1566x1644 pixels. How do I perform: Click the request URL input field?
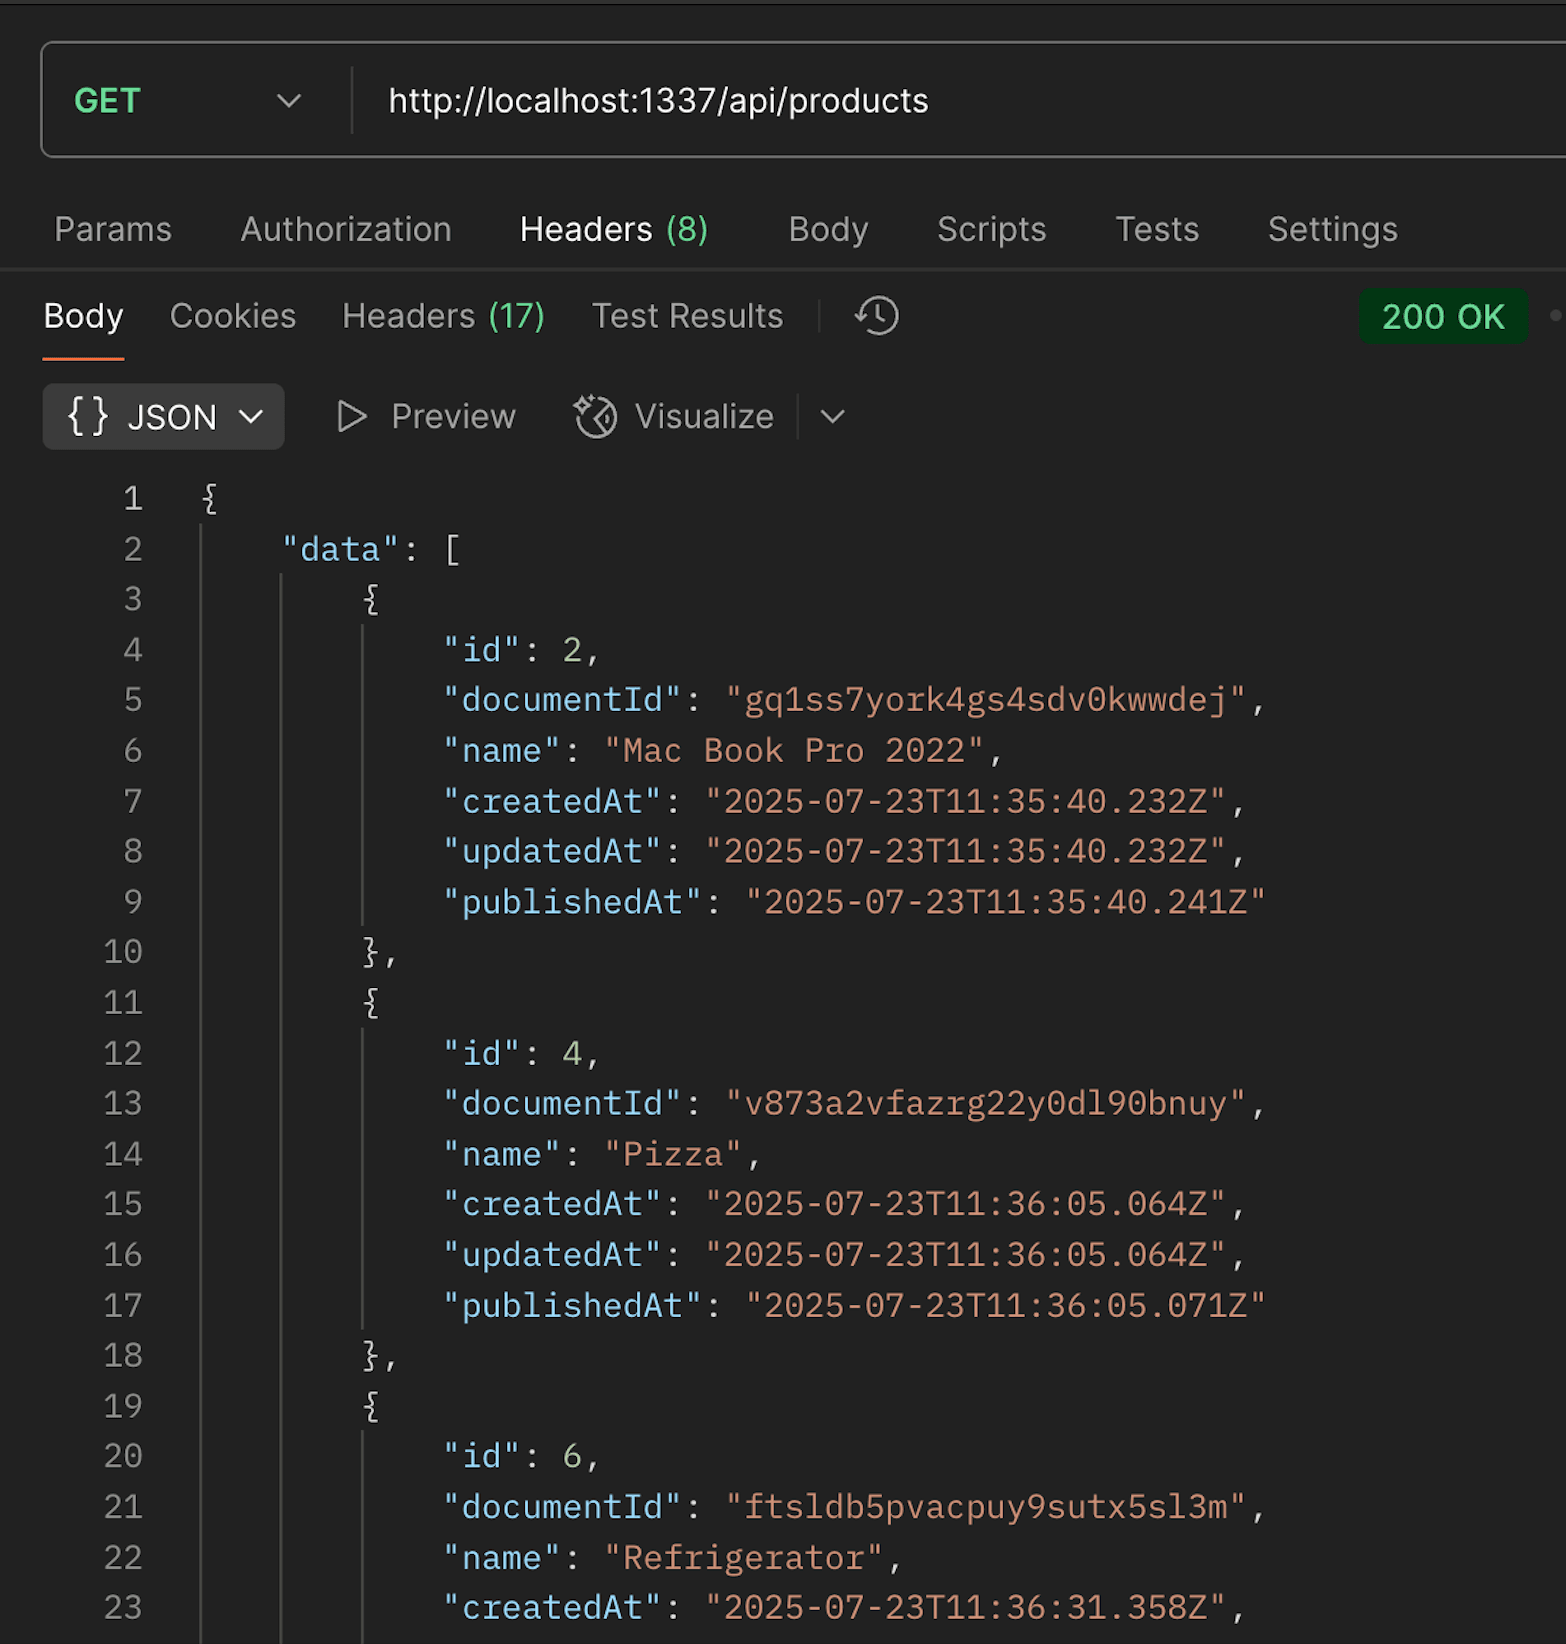point(900,101)
